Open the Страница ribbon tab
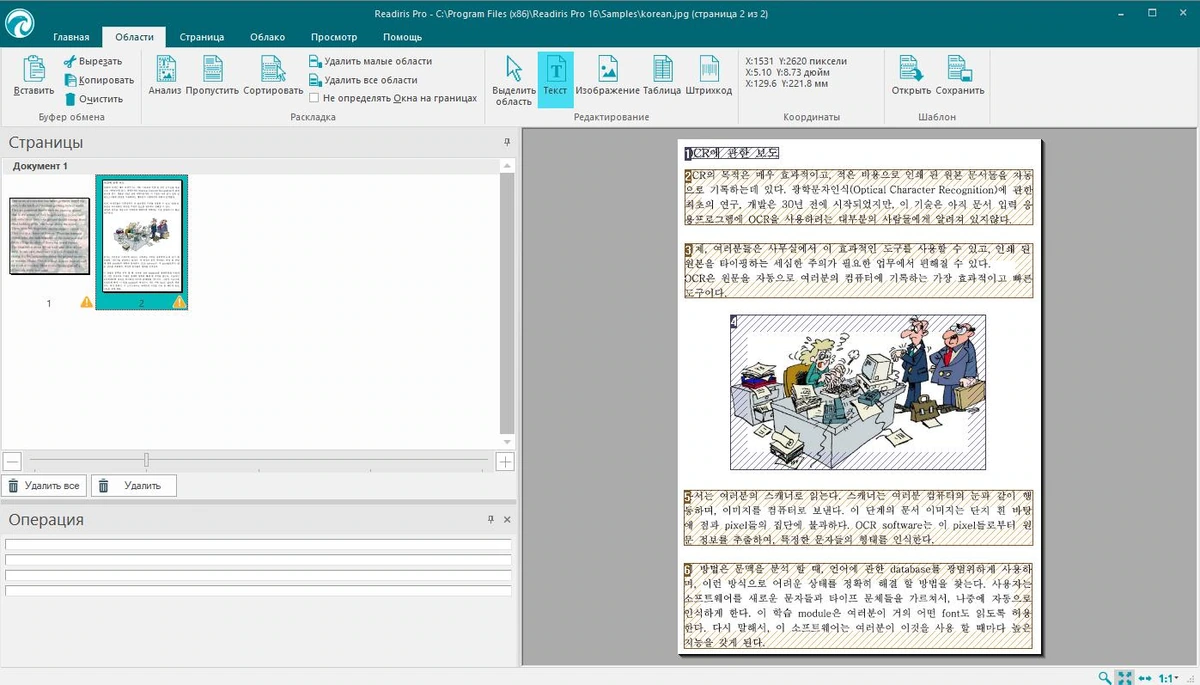 pos(202,37)
